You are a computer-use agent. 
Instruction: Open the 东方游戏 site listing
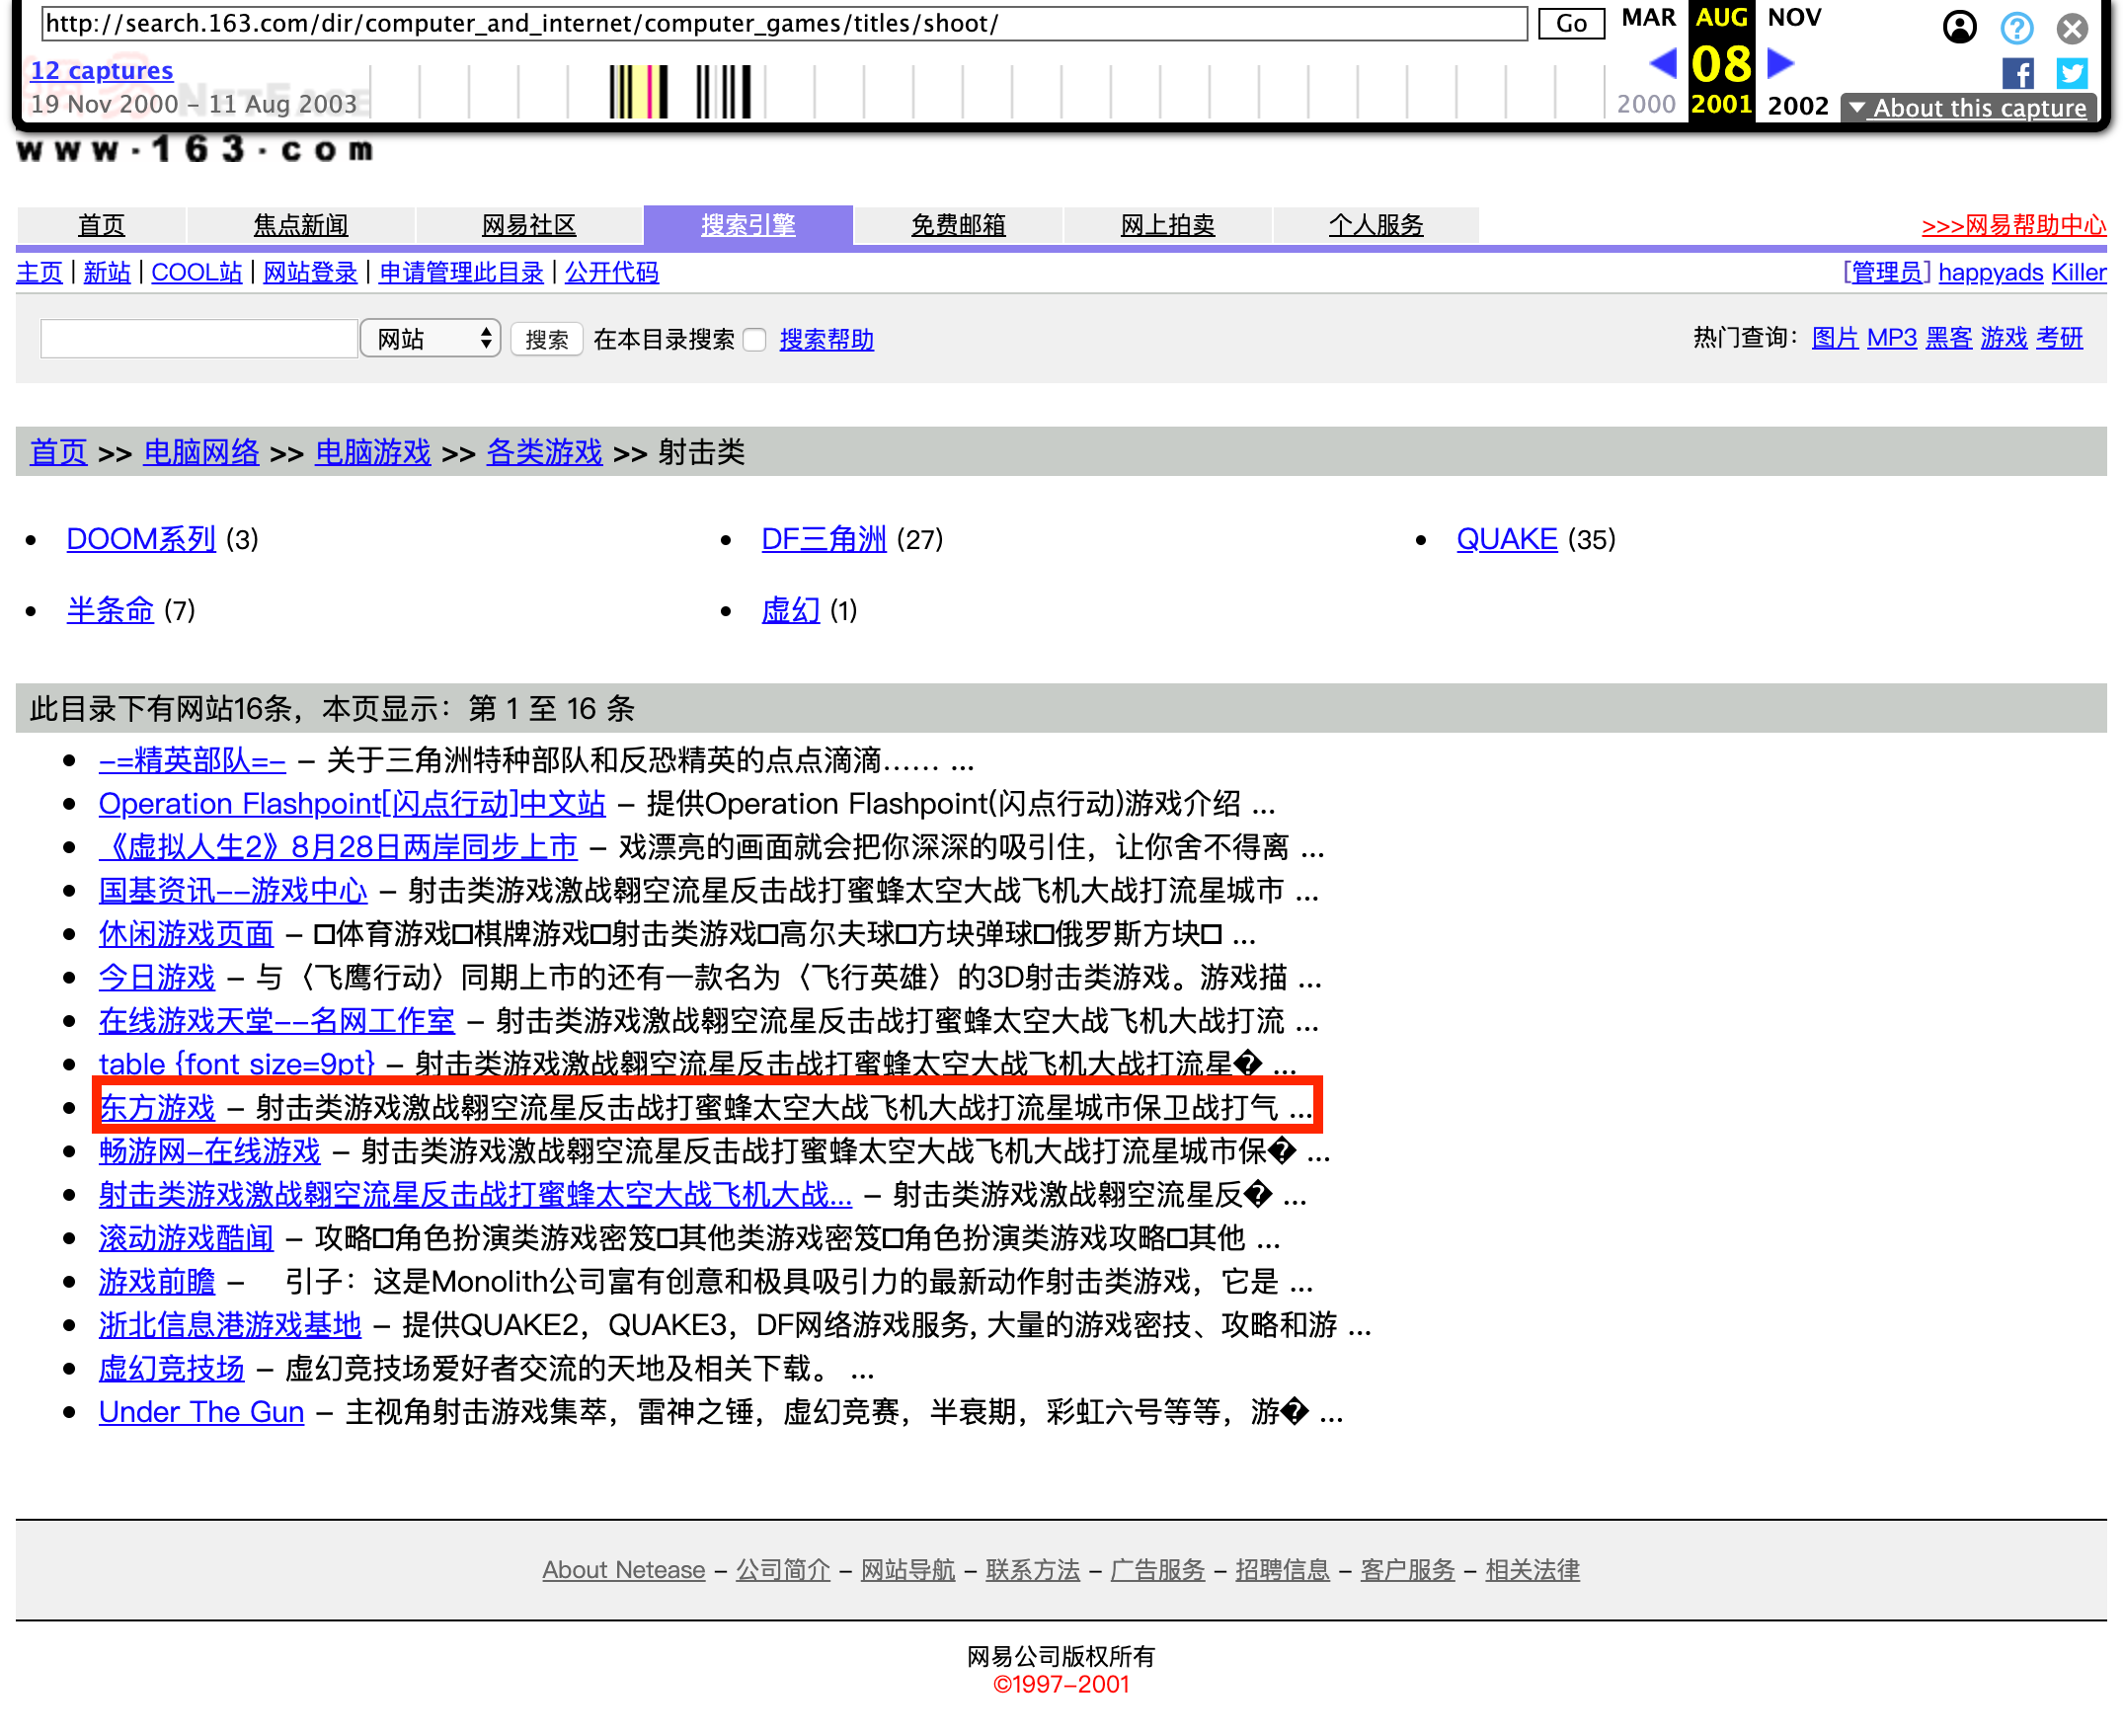click(157, 1108)
